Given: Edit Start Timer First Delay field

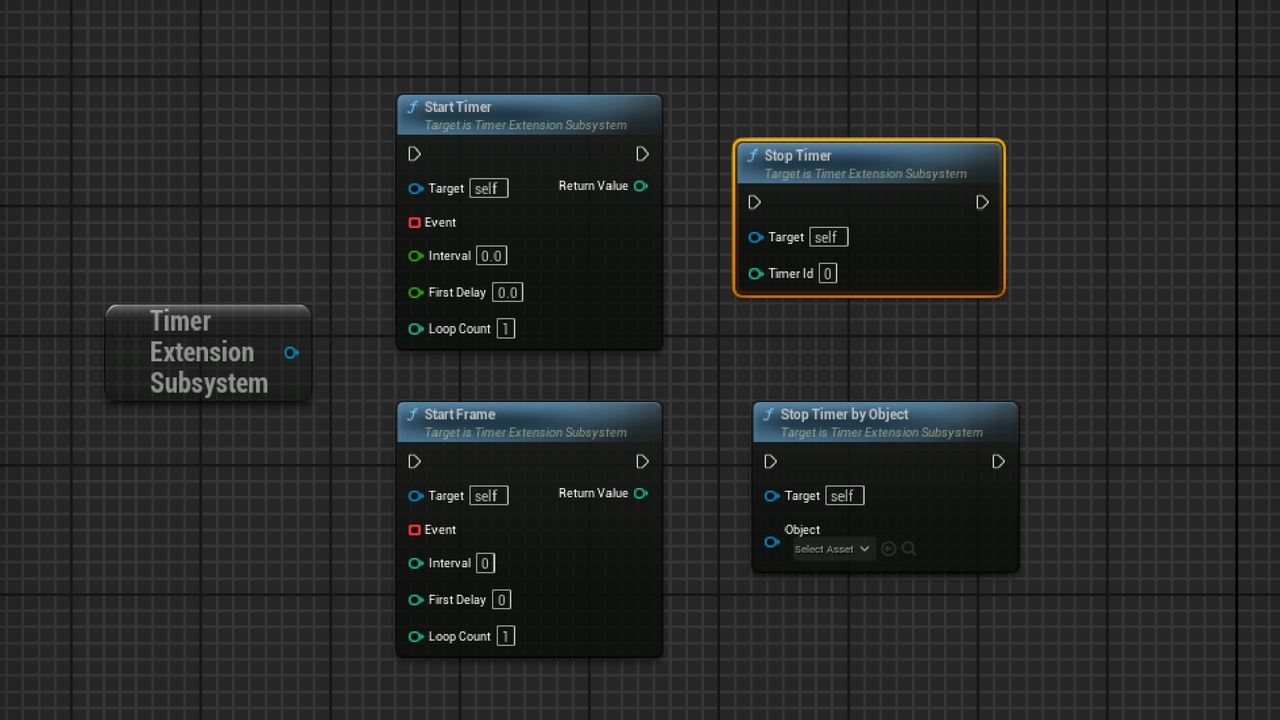Looking at the screenshot, I should tap(507, 293).
